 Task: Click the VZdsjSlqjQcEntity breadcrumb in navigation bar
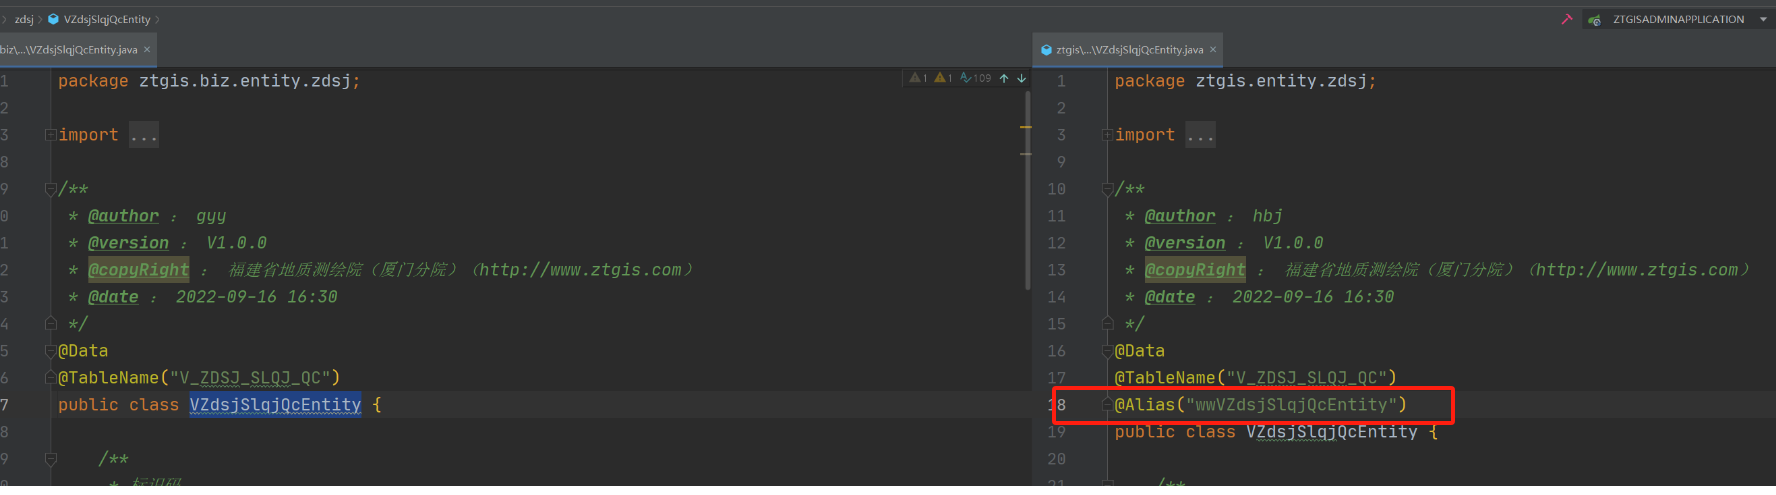(106, 19)
